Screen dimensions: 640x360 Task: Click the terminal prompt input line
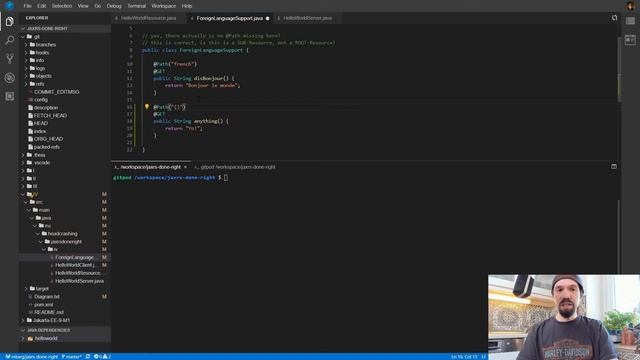click(226, 178)
